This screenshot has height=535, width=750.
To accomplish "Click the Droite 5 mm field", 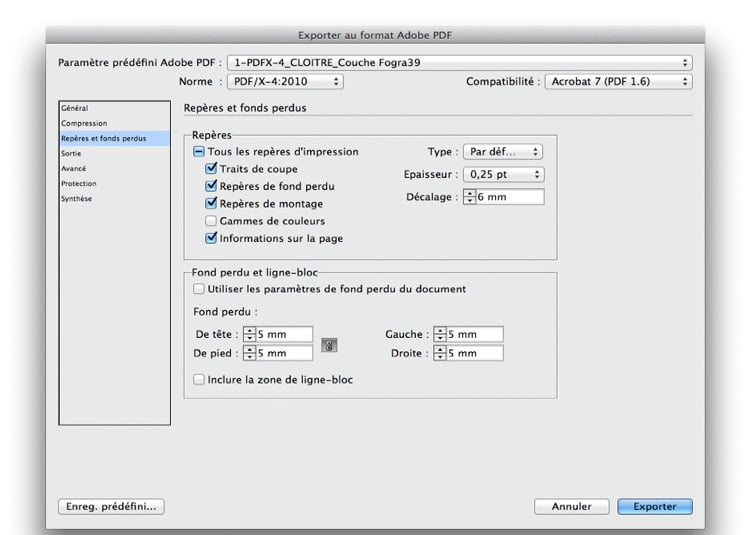I will click(474, 353).
